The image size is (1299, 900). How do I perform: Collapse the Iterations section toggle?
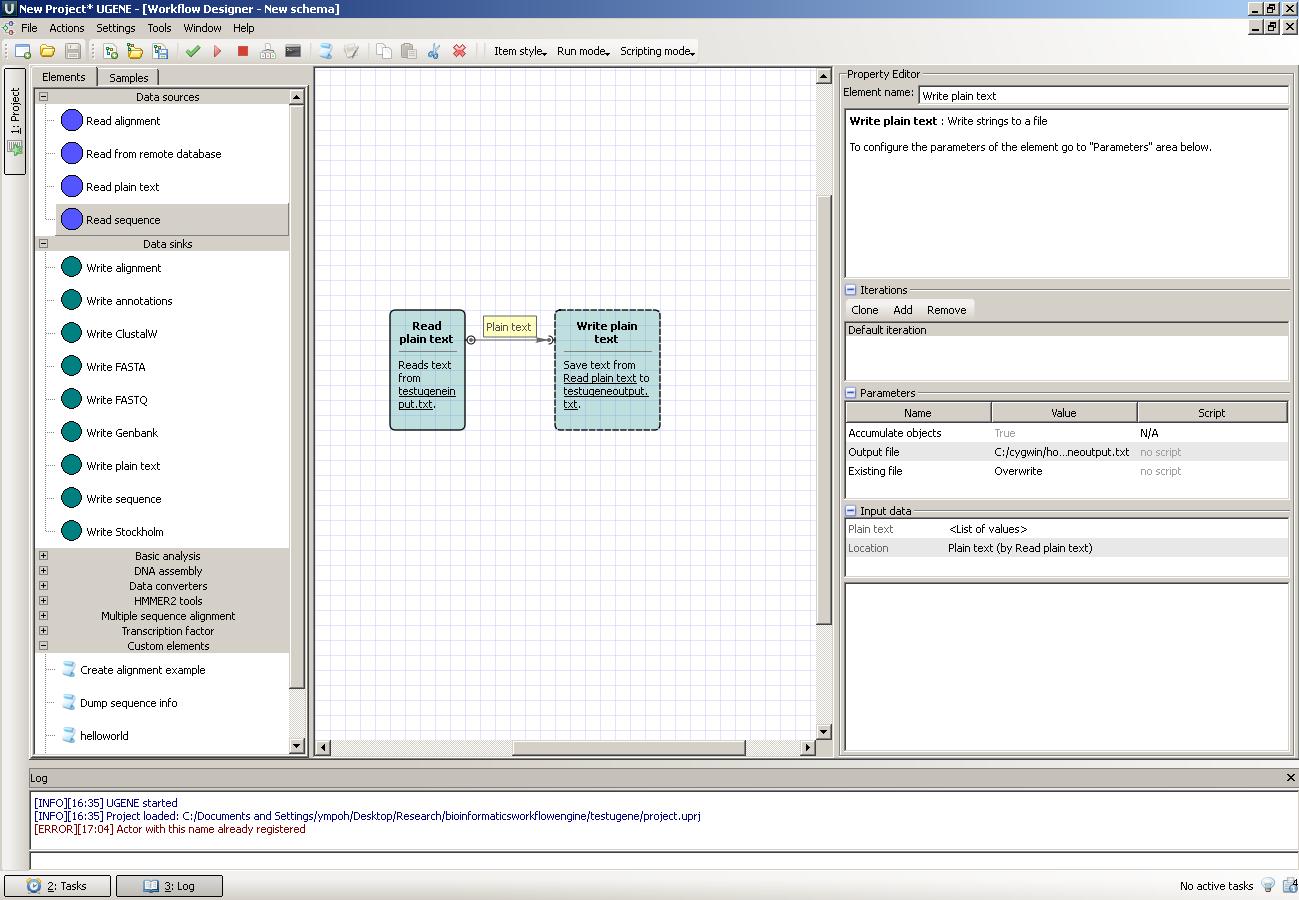(x=851, y=290)
